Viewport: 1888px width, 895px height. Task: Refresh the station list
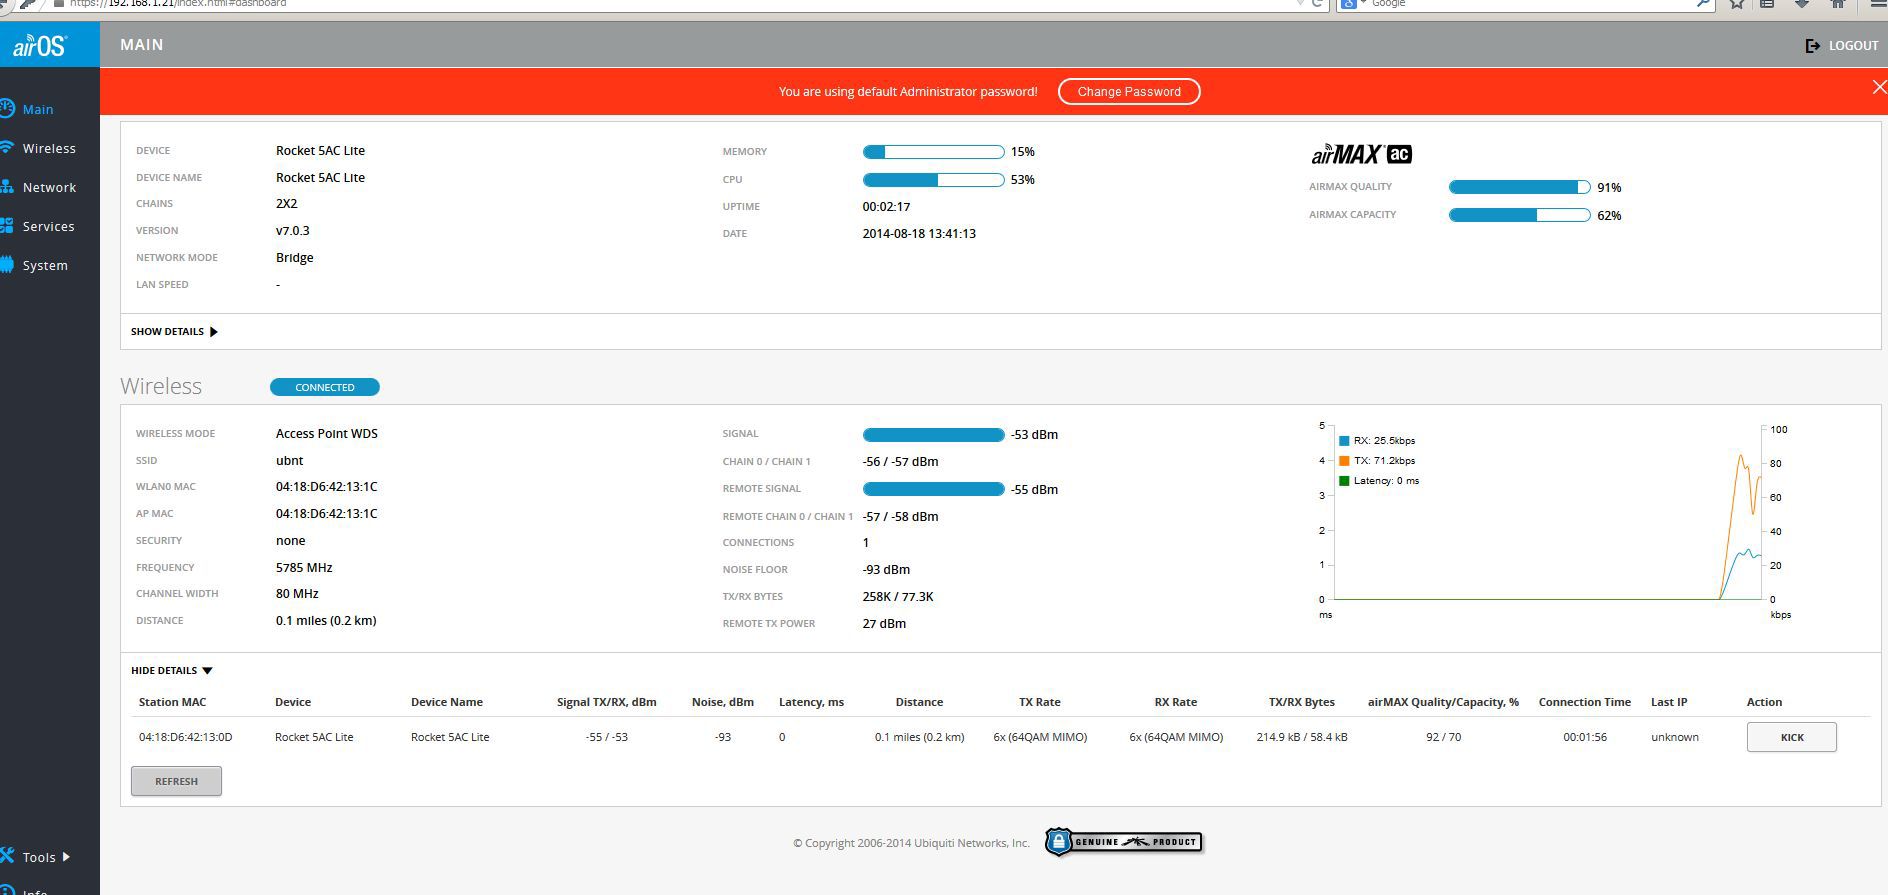(176, 781)
